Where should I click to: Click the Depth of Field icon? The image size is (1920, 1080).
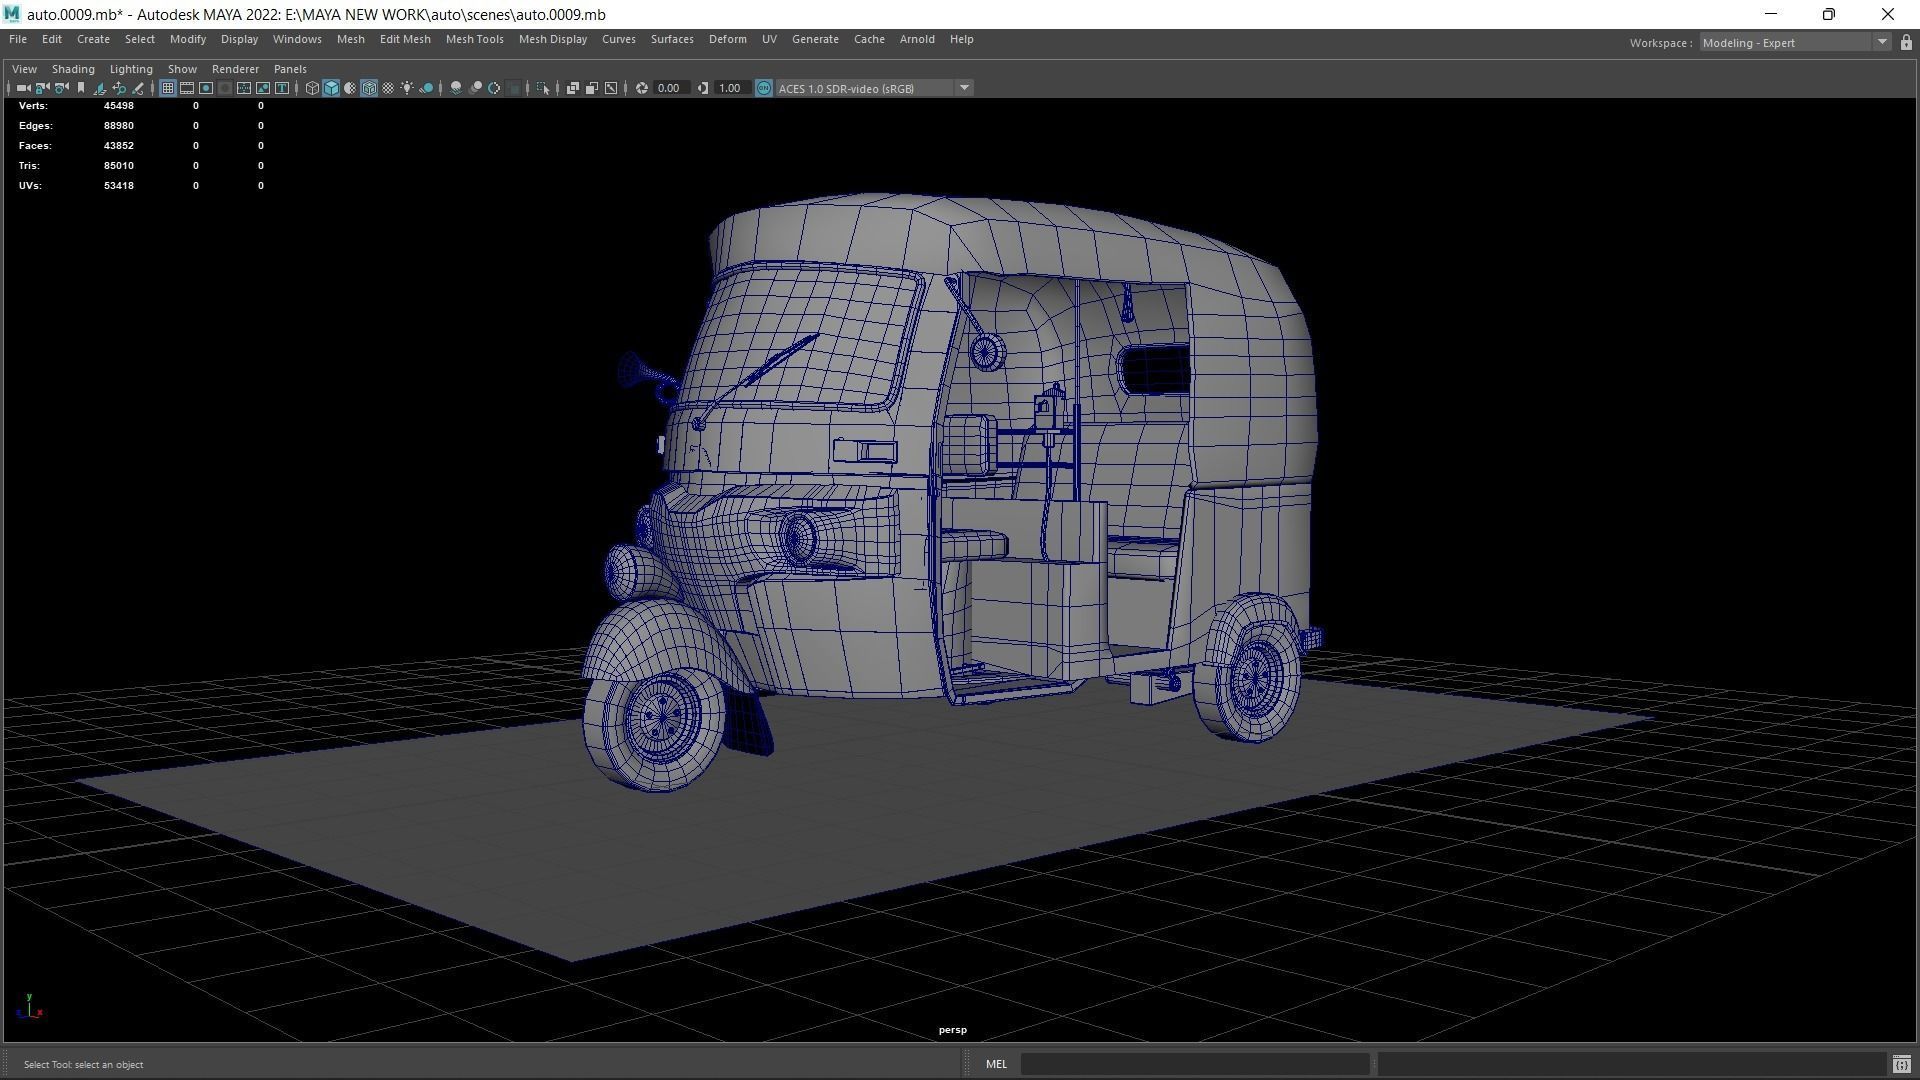click(513, 88)
